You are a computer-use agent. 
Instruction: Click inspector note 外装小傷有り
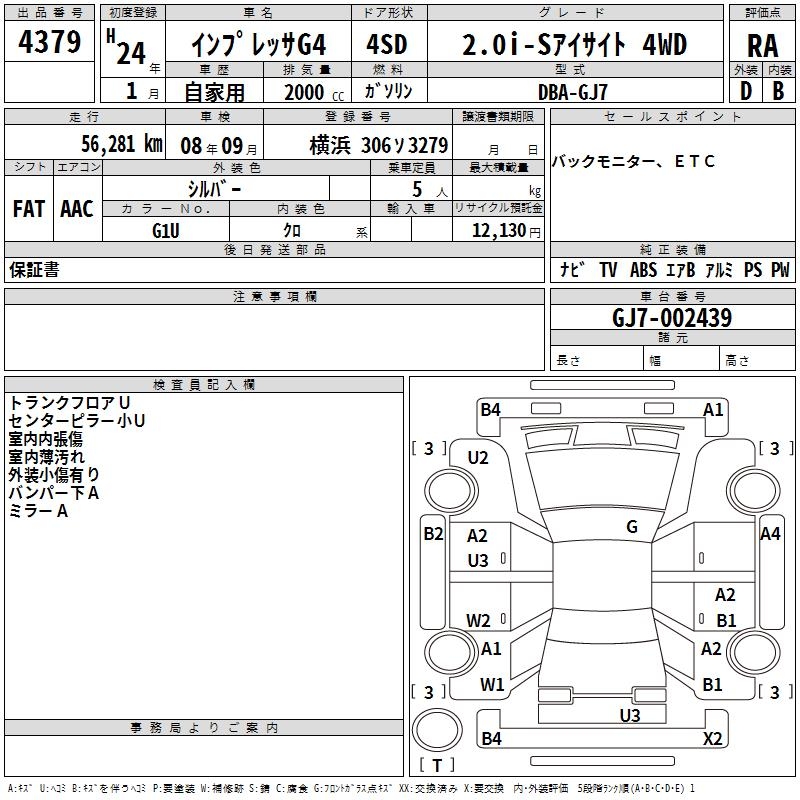coord(54,474)
